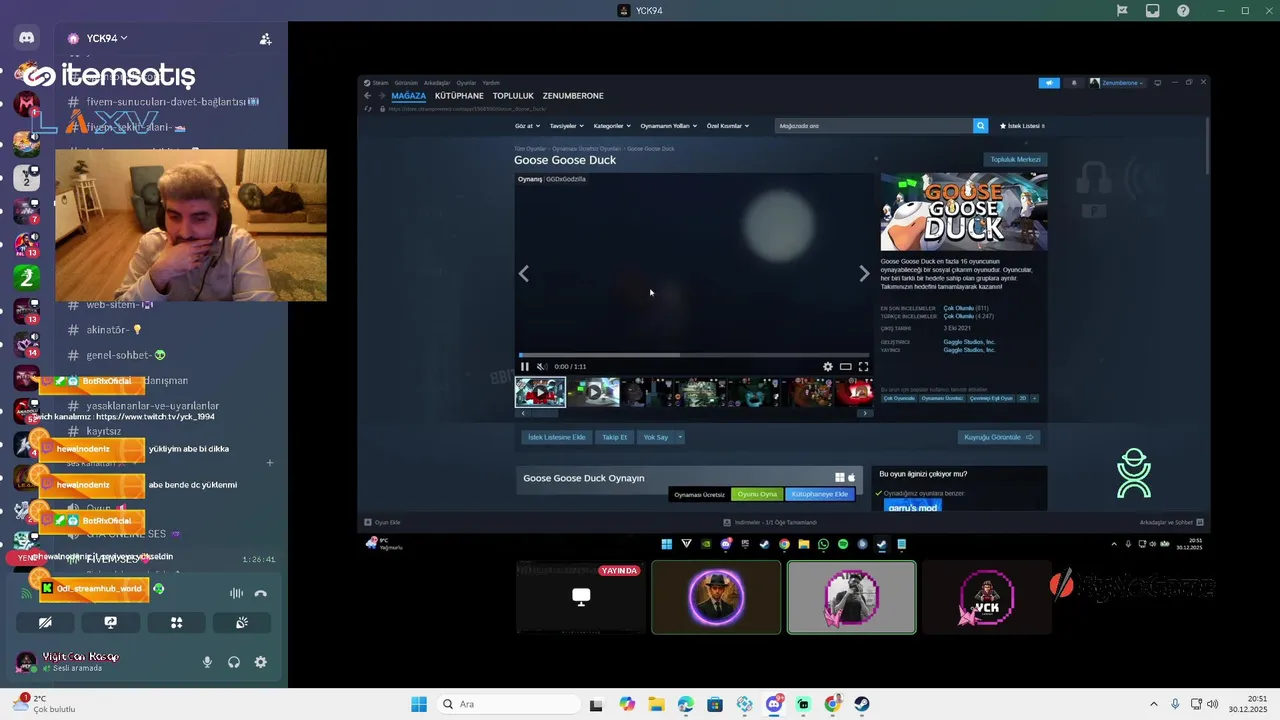Screen dimensions: 1280x720
Task: Open İstek Listesi wishlist link
Action: click(x=1022, y=126)
